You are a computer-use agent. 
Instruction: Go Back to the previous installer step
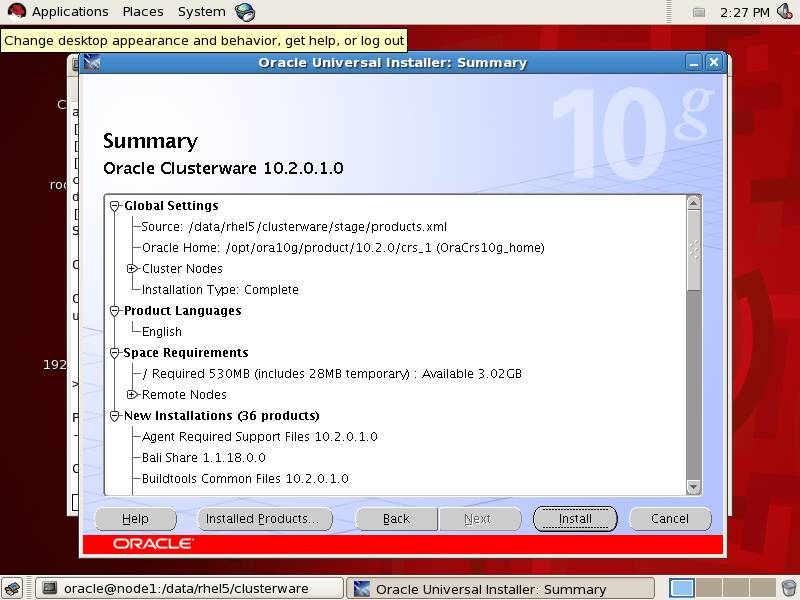click(x=396, y=519)
